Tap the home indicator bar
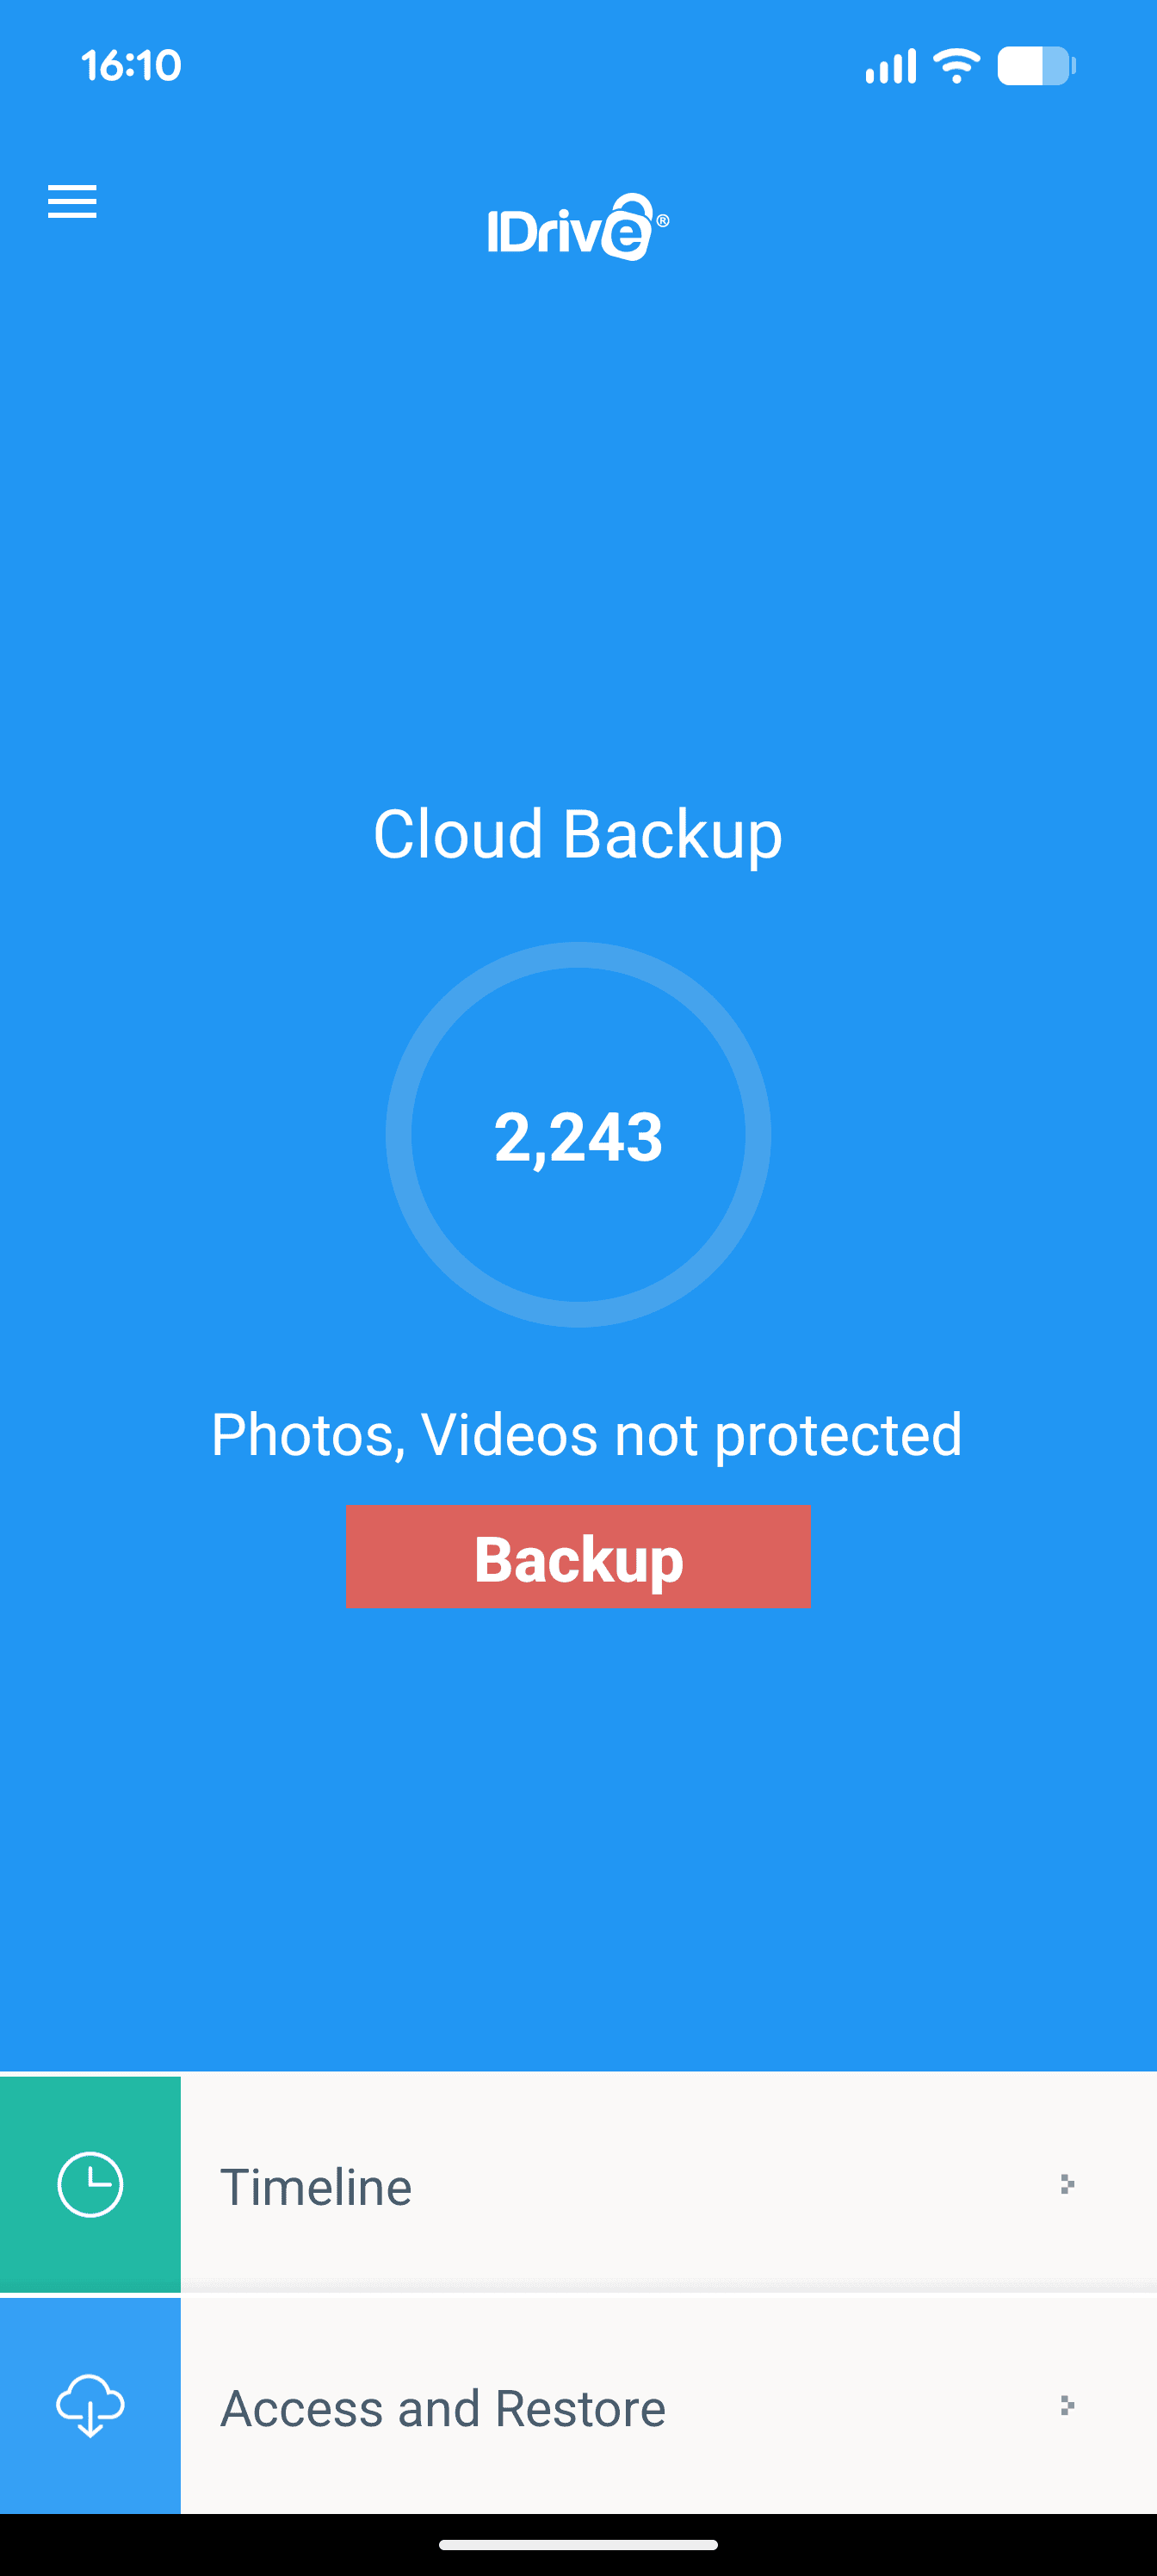Image resolution: width=1157 pixels, height=2576 pixels. click(578, 2544)
